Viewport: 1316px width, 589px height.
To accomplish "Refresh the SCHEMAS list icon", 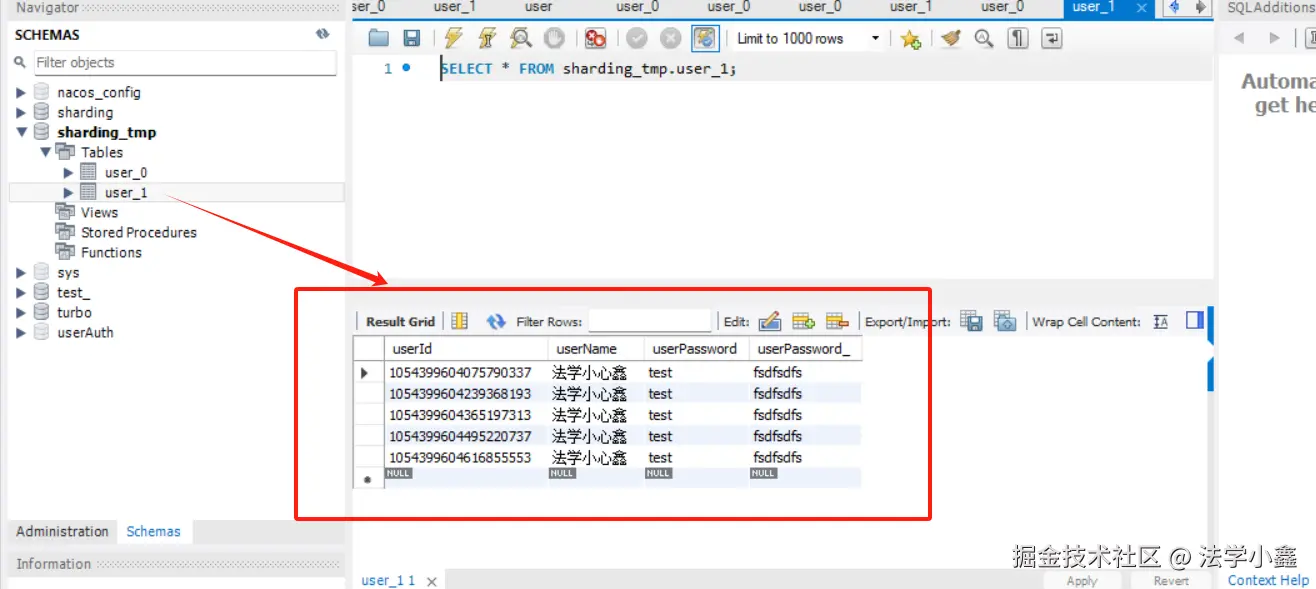I will pos(322,34).
